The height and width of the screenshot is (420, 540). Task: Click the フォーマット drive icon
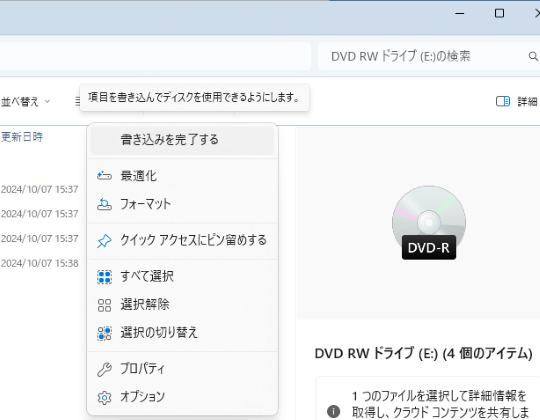pyautogui.click(x=104, y=204)
